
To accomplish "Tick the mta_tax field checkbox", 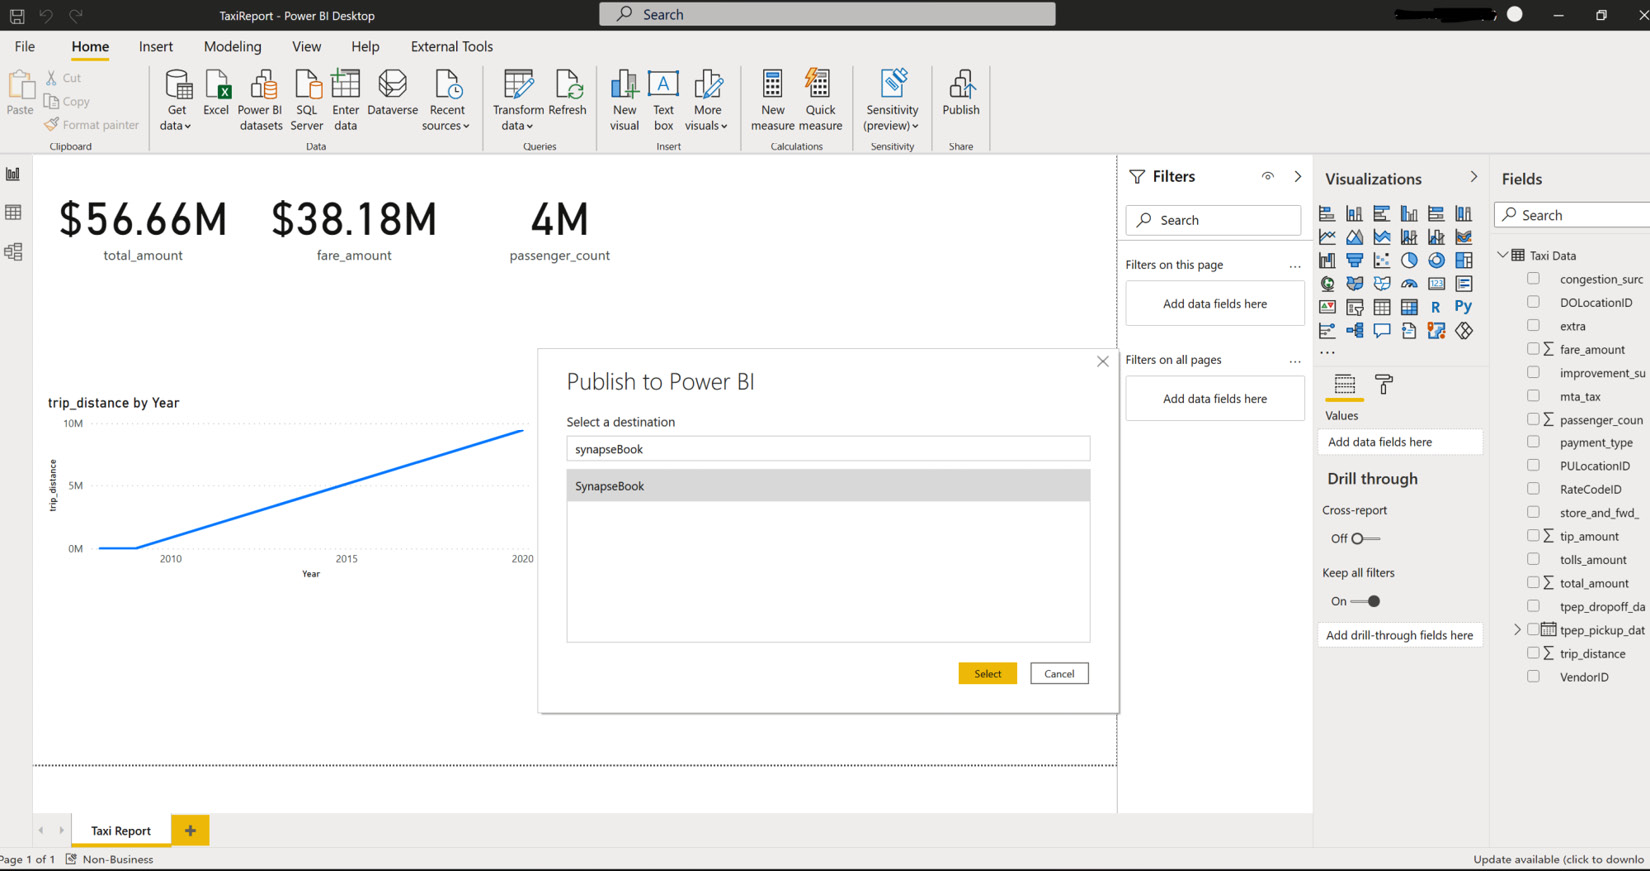I will (1533, 396).
